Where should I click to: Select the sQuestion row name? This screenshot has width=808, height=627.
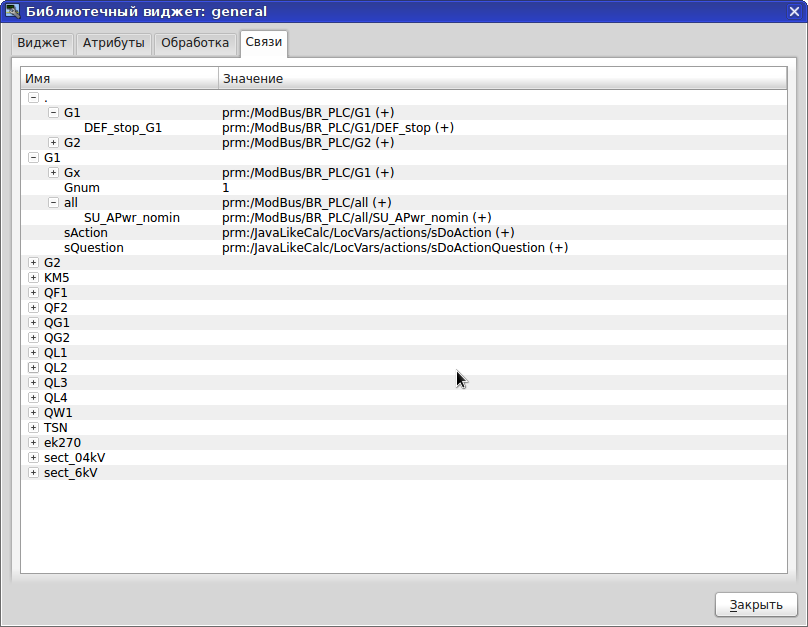point(94,247)
